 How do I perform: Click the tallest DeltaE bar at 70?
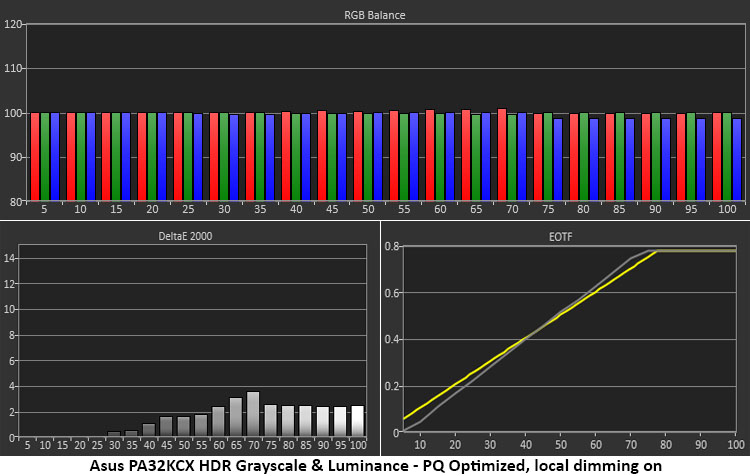(x=253, y=414)
